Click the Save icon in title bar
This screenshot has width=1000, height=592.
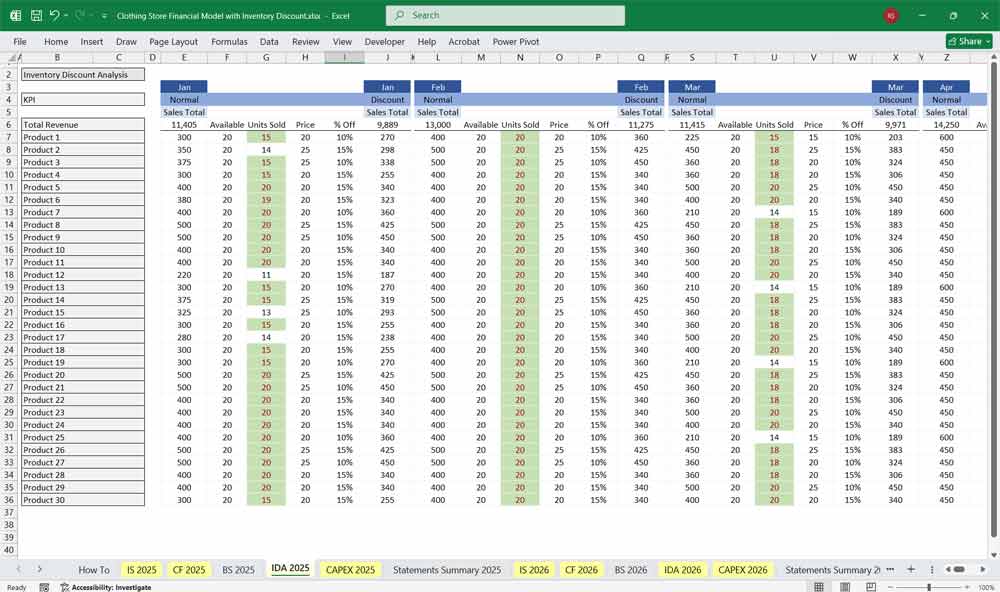(x=36, y=16)
